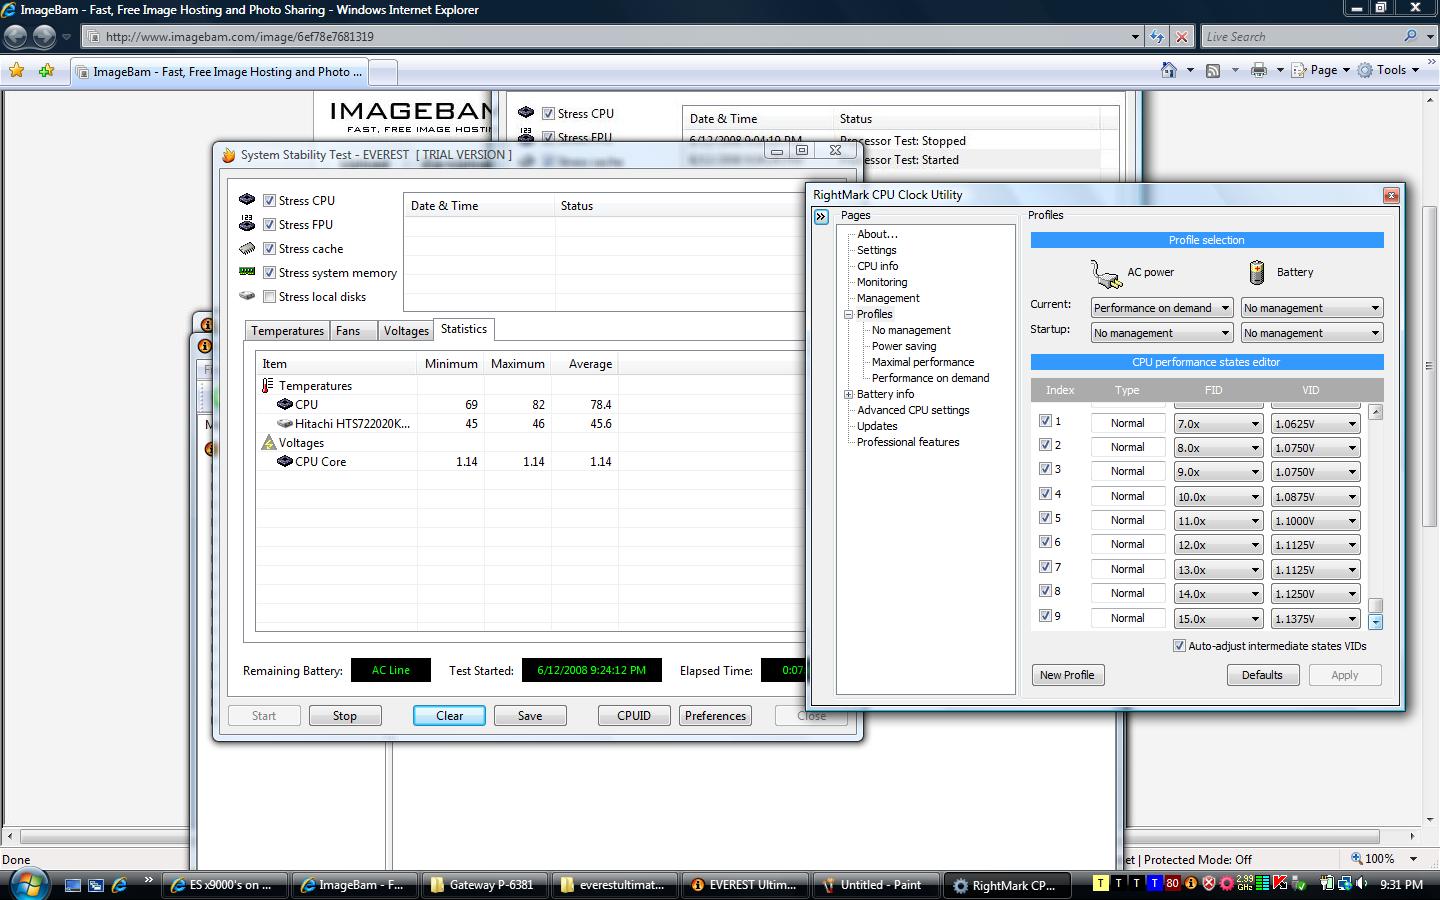Collapse the Profiles tree node

(849, 314)
